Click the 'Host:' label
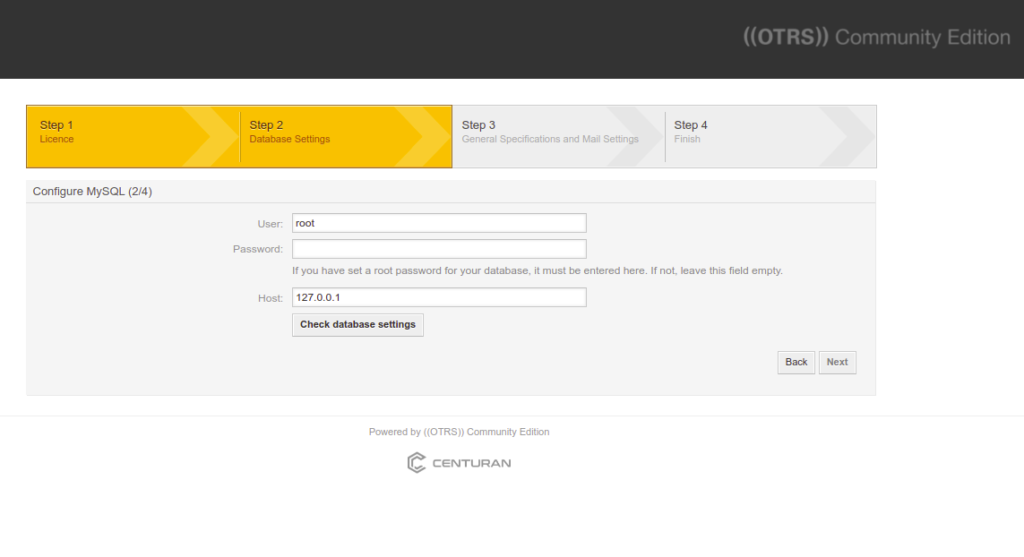This screenshot has height=557, width=1024. (x=270, y=298)
